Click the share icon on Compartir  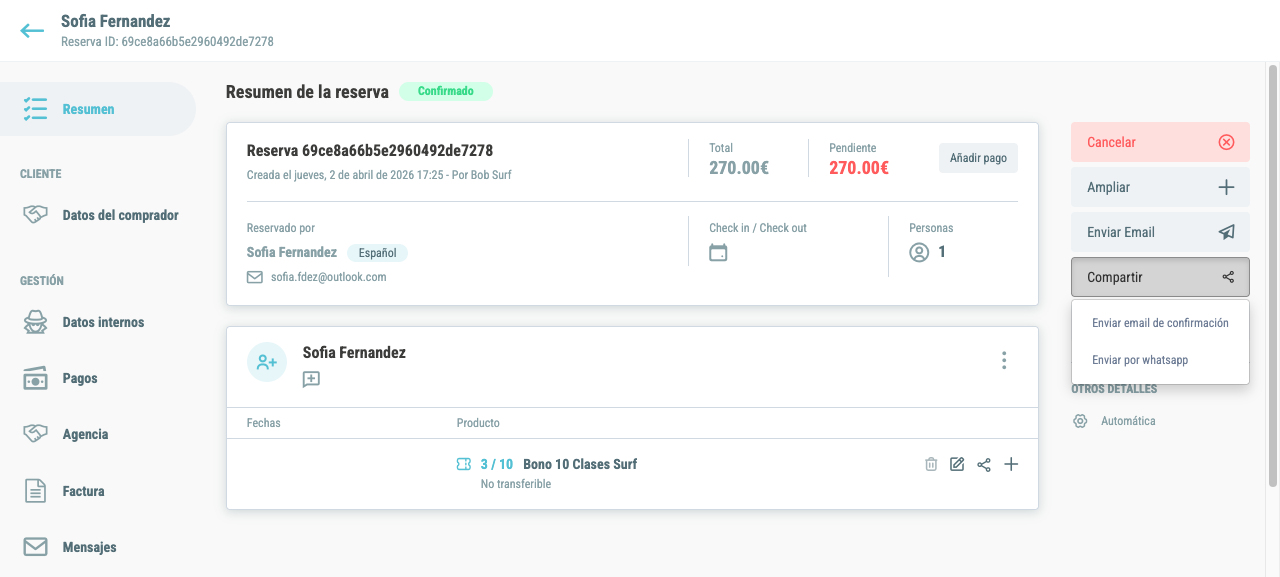click(1228, 277)
